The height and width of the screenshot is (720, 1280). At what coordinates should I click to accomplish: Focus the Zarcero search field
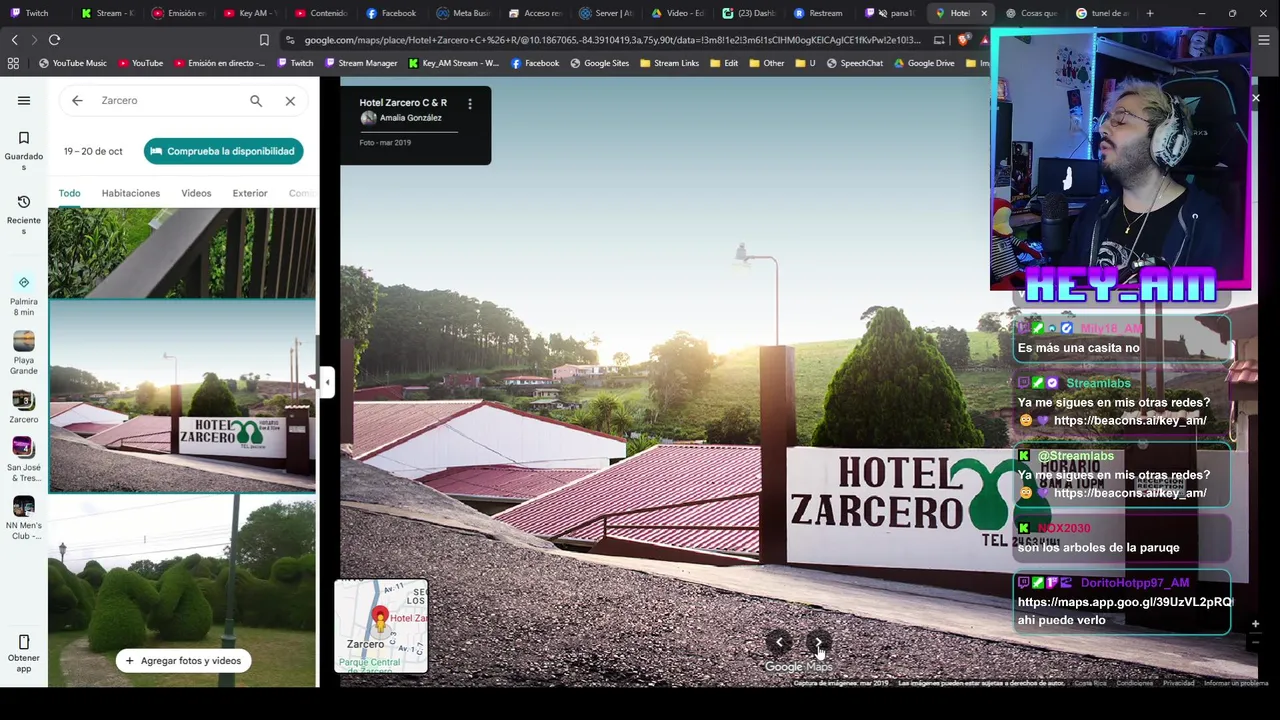(170, 100)
